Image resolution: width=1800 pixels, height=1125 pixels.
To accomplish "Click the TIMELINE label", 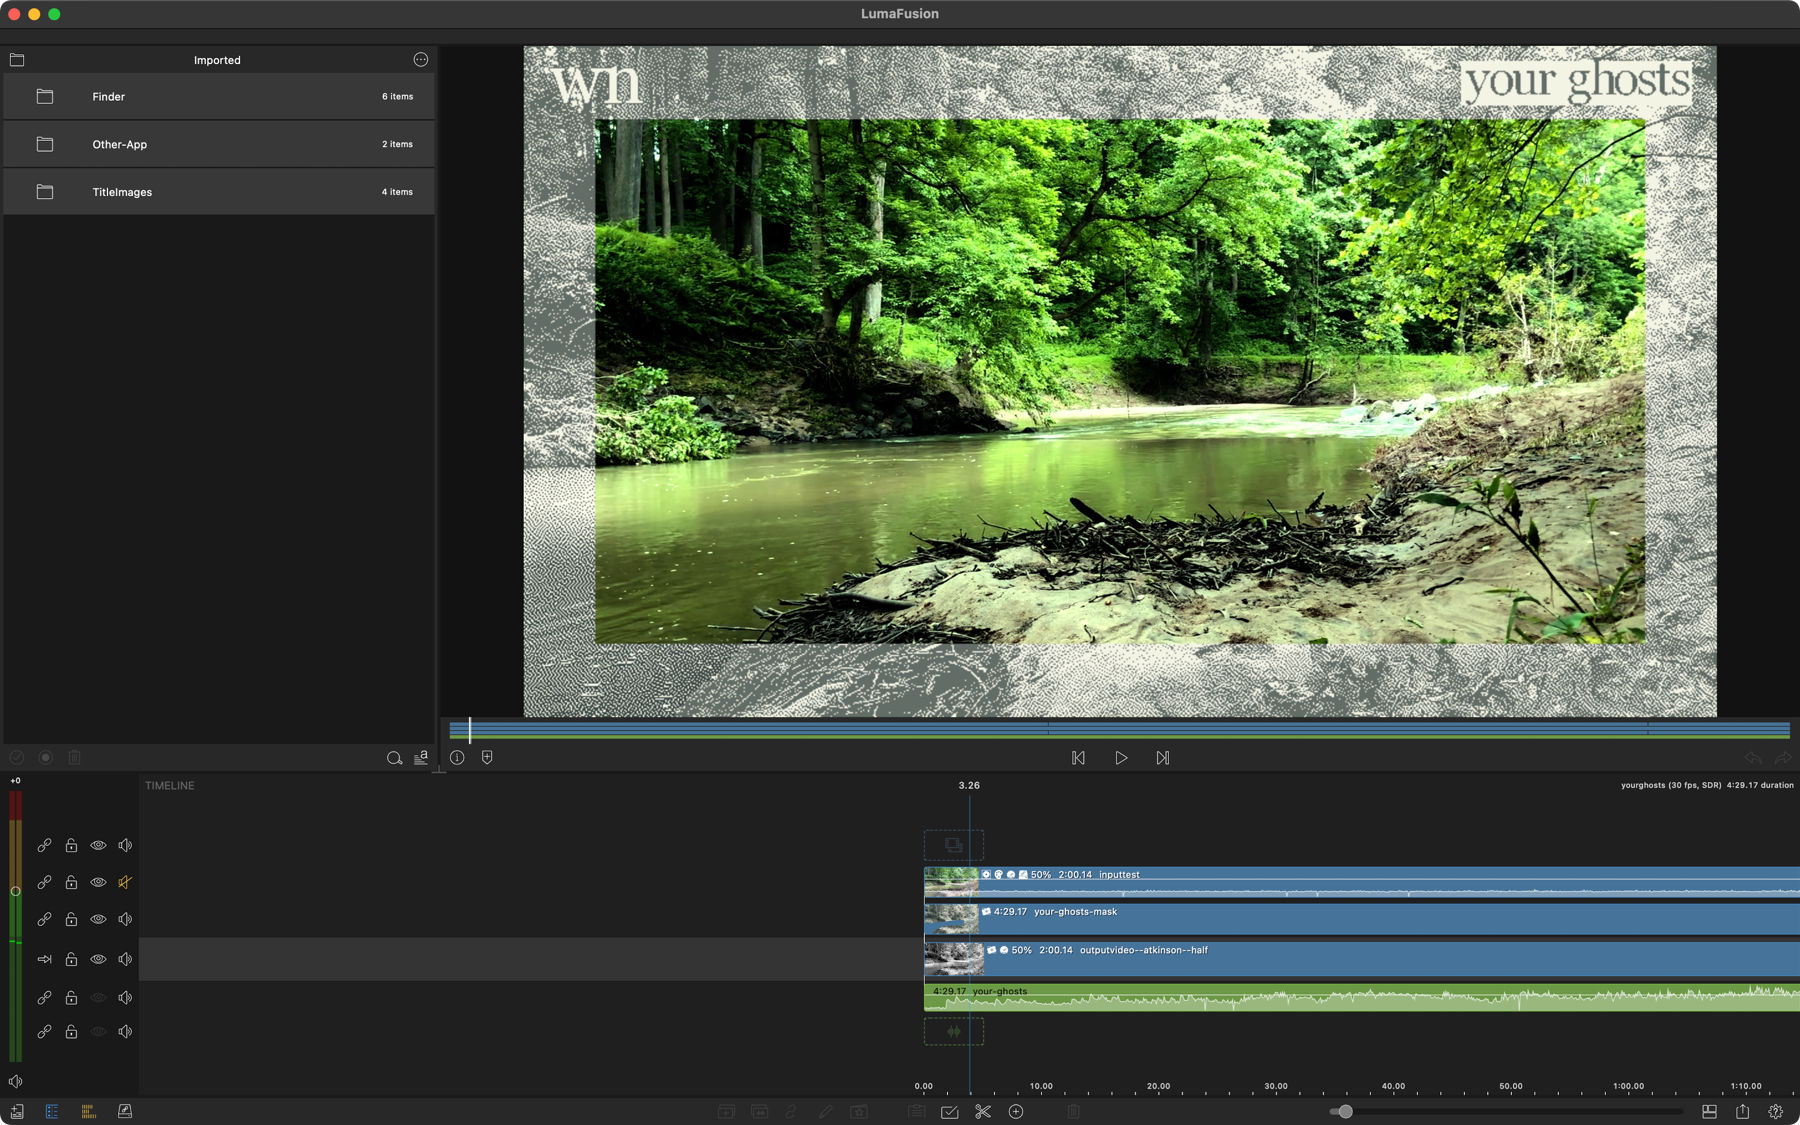I will click(170, 786).
